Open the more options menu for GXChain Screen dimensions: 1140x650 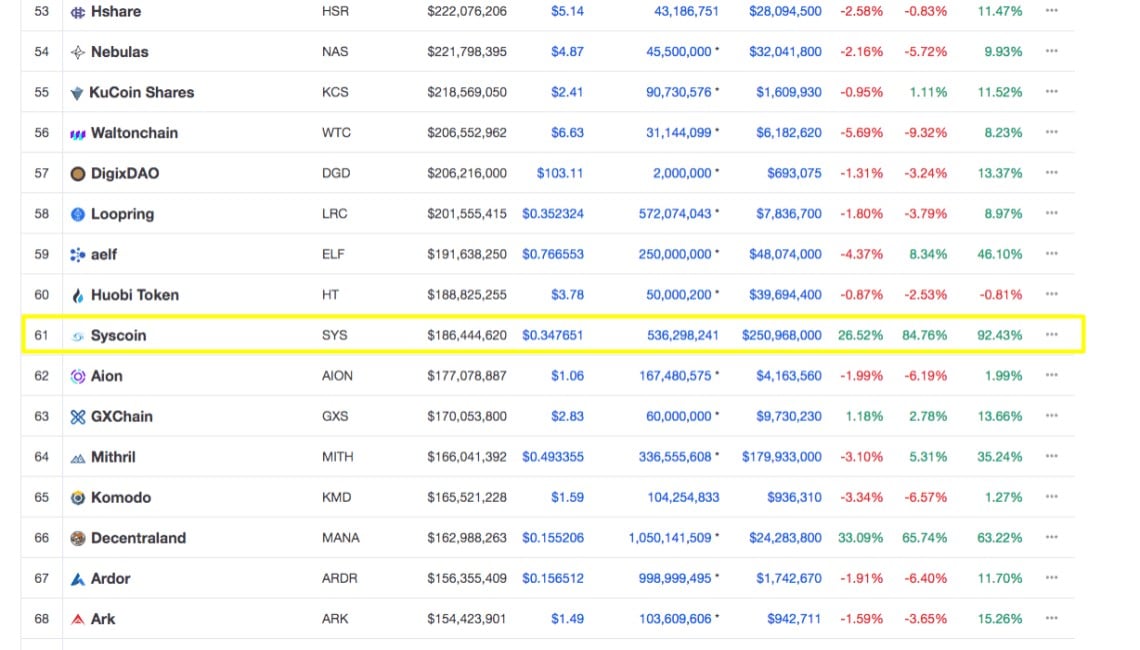pyautogui.click(x=1051, y=416)
